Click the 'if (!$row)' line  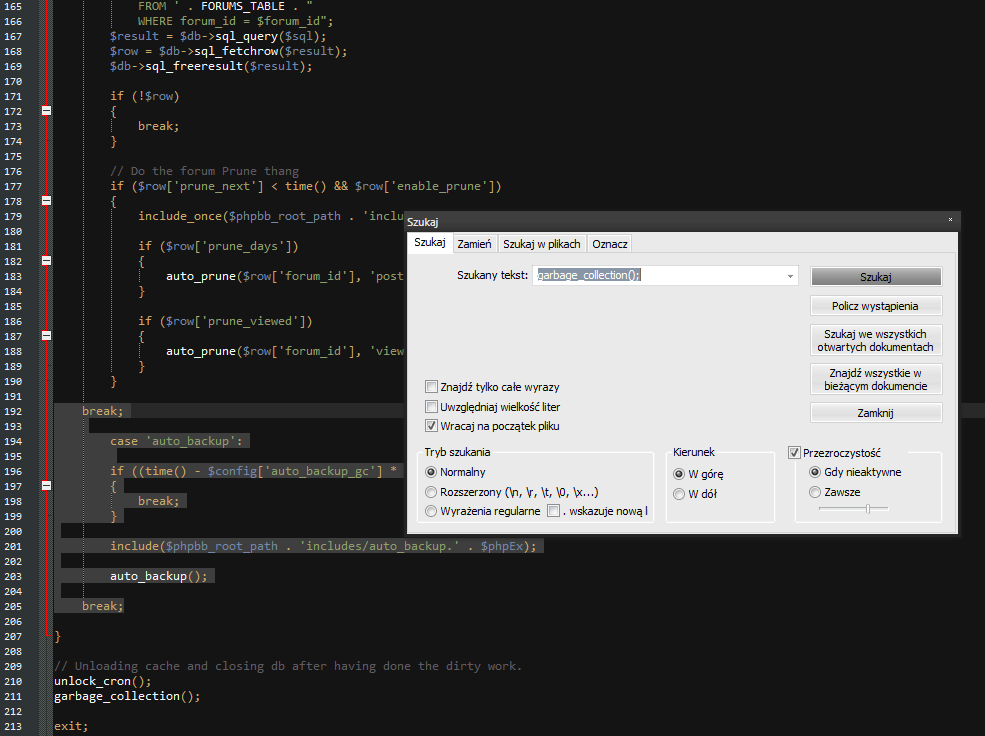pos(144,96)
